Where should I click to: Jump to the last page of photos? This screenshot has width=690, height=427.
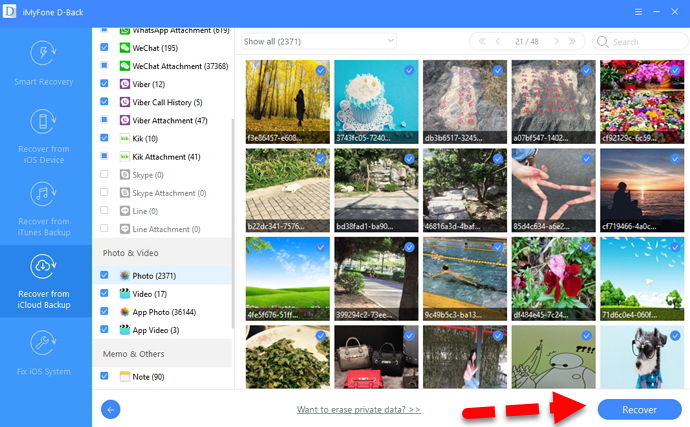click(x=572, y=42)
